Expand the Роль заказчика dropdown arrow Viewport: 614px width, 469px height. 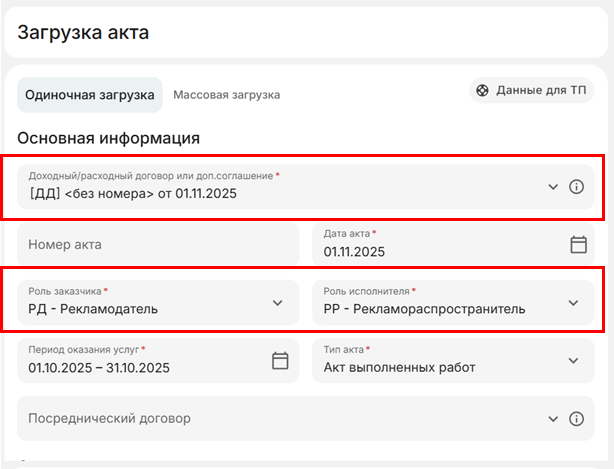click(278, 302)
